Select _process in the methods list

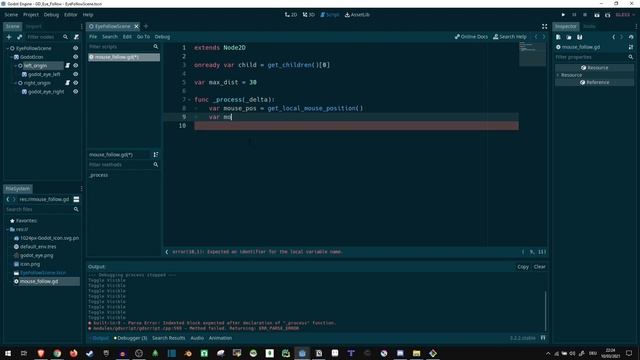click(x=98, y=175)
